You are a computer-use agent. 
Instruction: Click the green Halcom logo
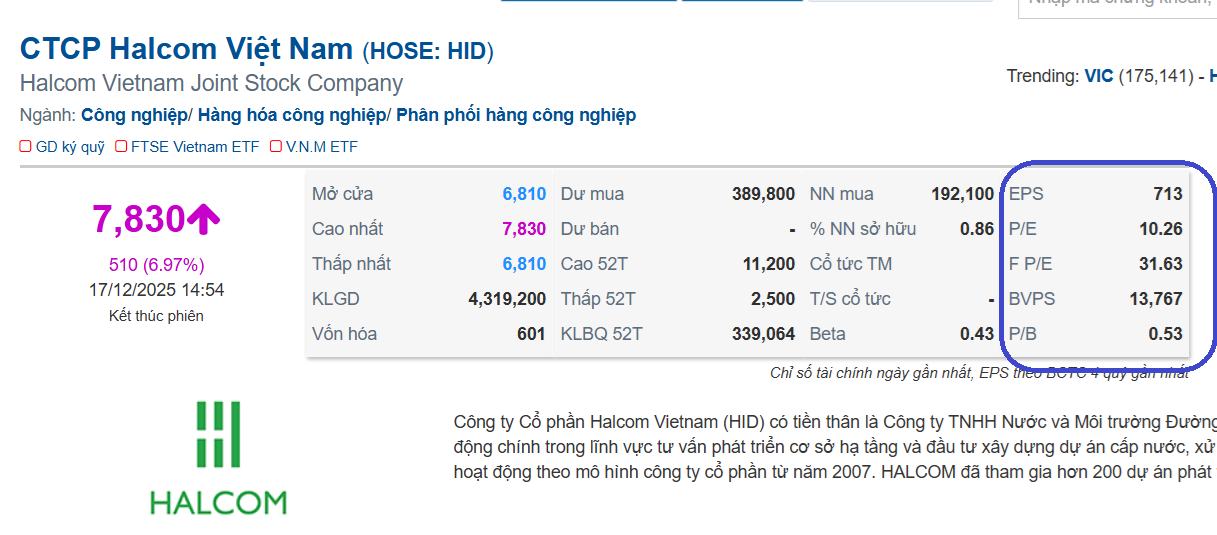218,457
